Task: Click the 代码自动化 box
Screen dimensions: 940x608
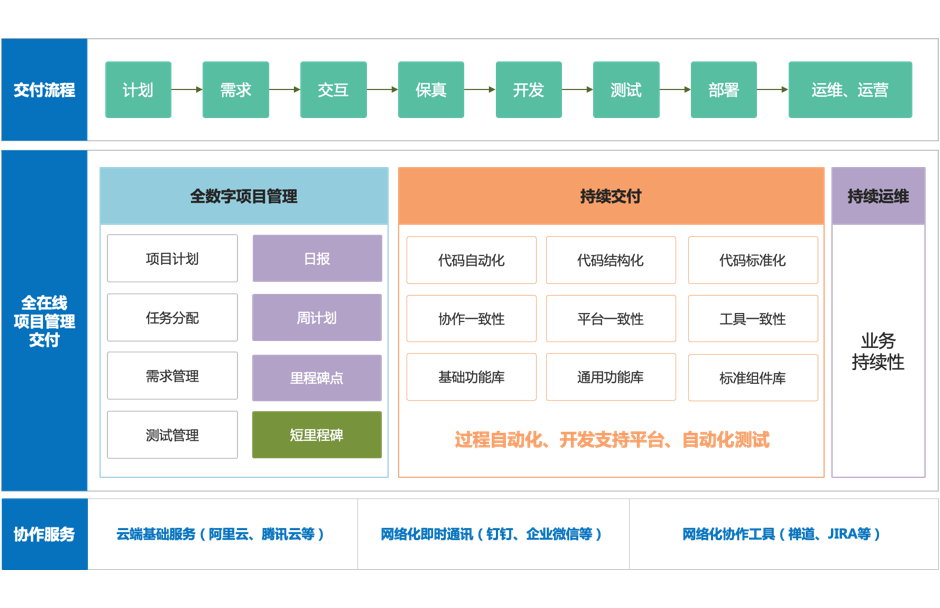Action: click(471, 260)
